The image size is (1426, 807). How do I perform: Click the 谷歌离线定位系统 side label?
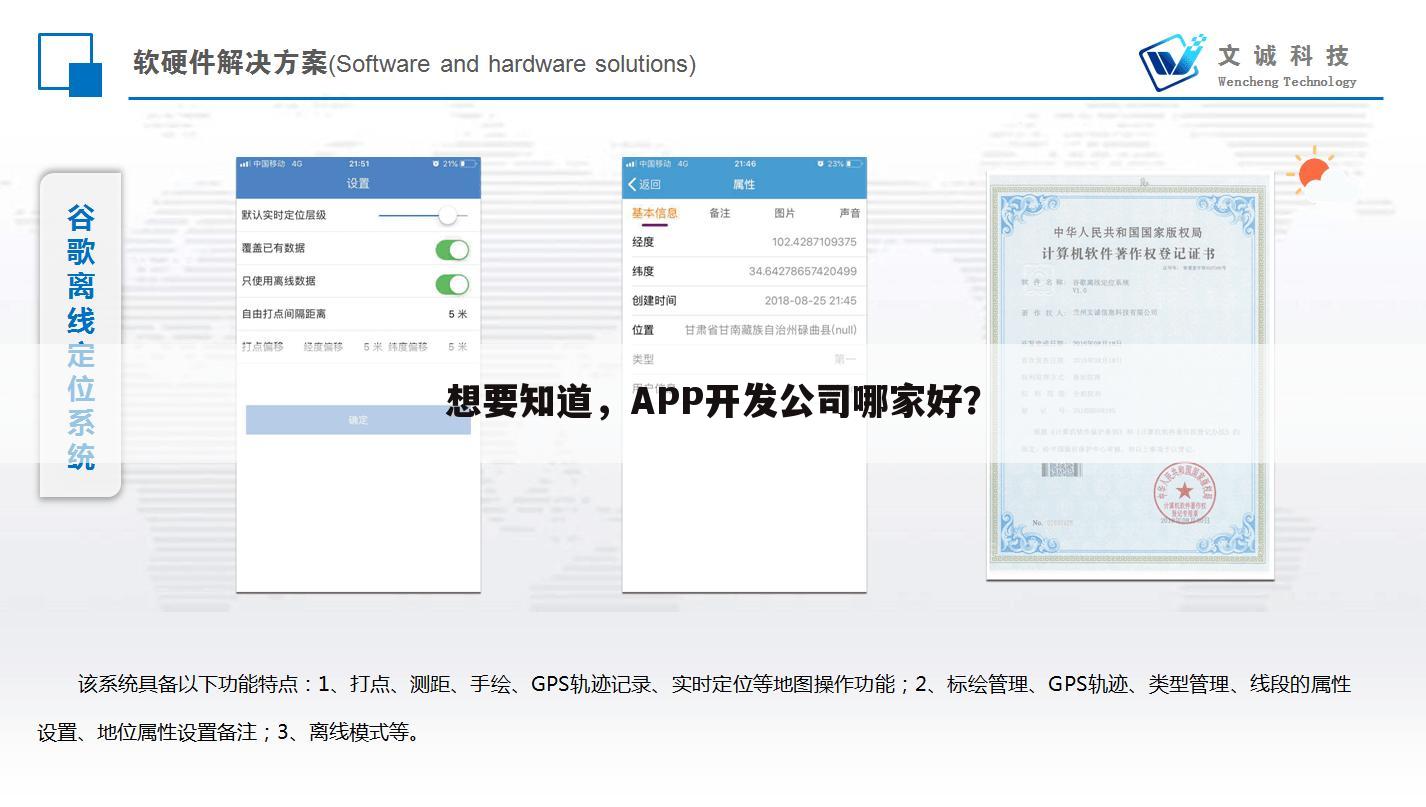coord(81,335)
